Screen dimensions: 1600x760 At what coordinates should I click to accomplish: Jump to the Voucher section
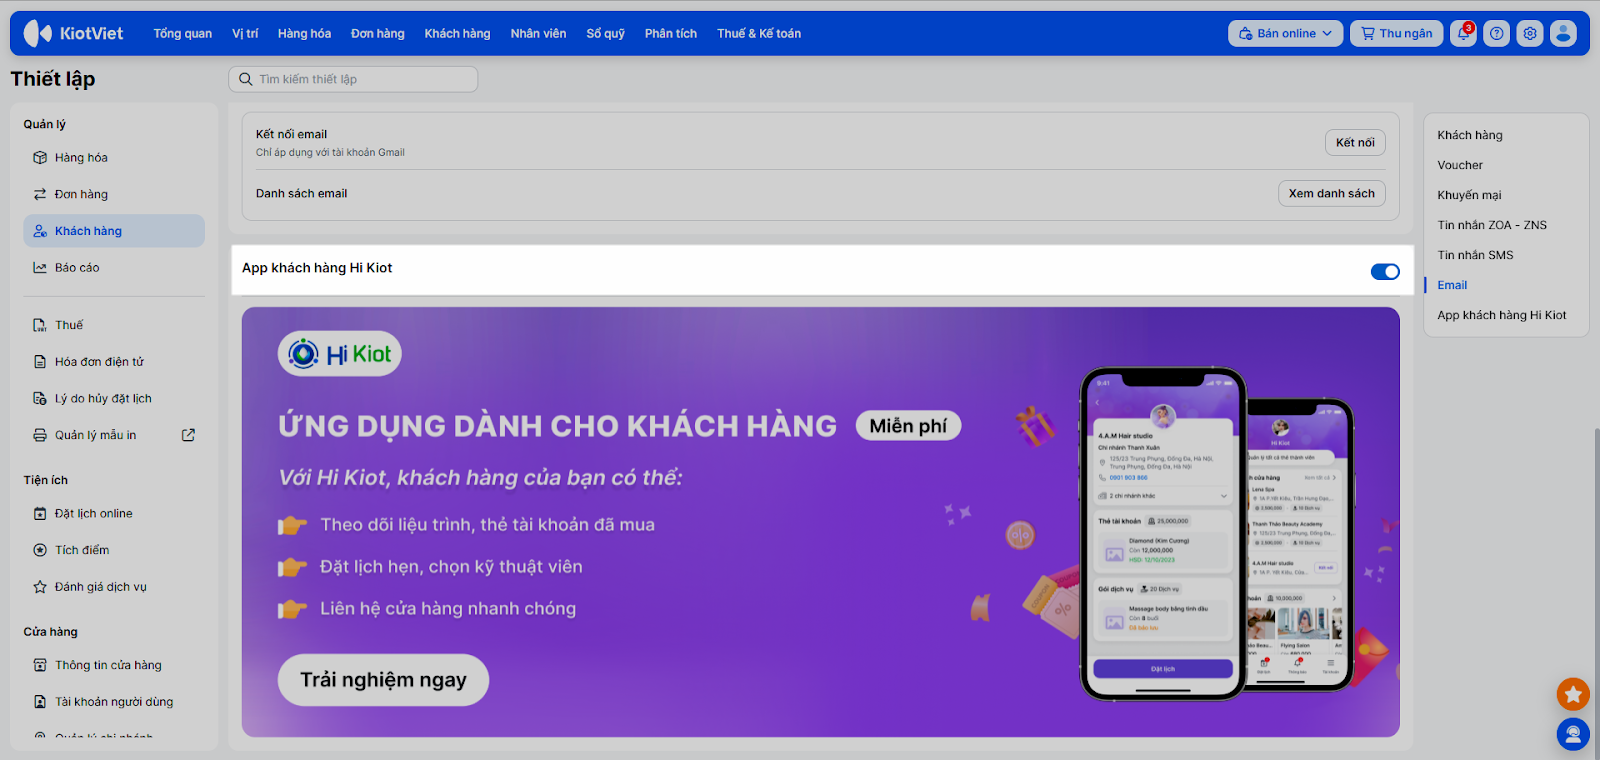[x=1460, y=165]
